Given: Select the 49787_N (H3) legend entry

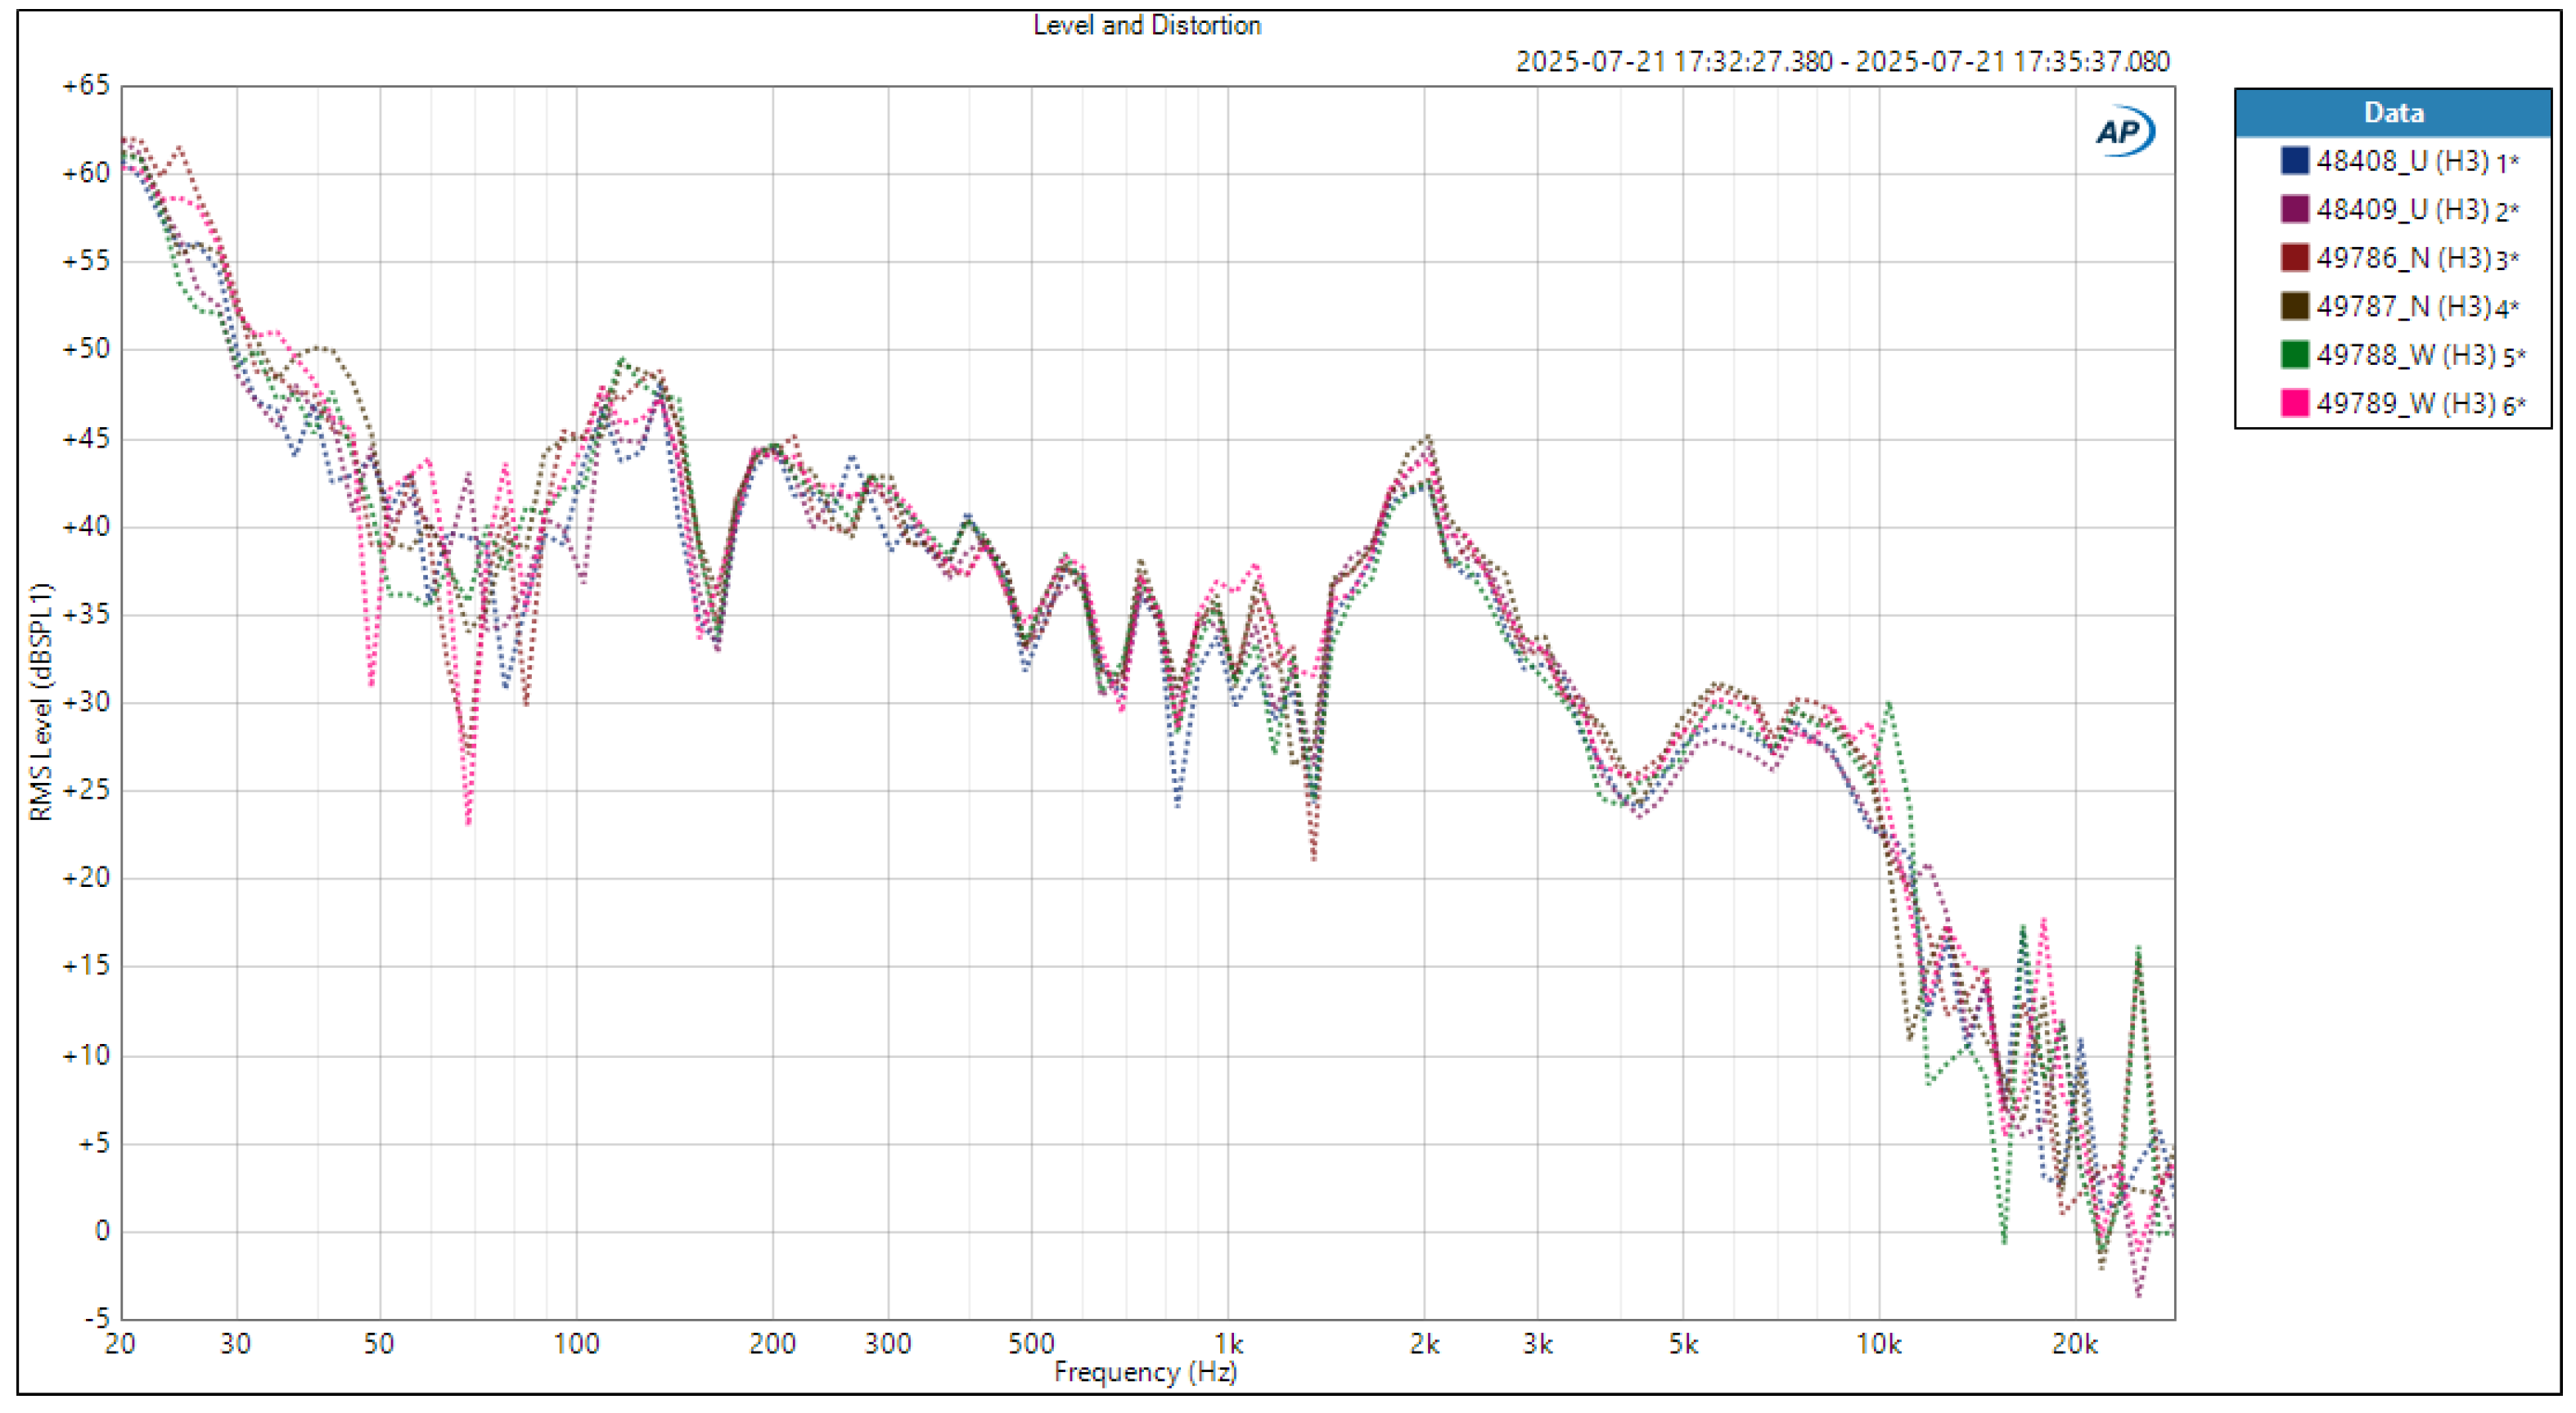Looking at the screenshot, I should click(x=2402, y=306).
